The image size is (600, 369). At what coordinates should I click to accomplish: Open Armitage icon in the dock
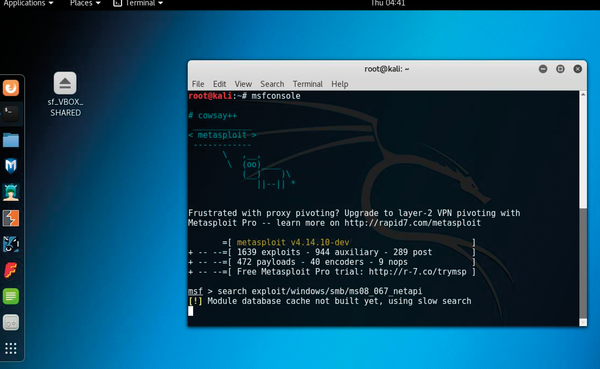[11, 192]
